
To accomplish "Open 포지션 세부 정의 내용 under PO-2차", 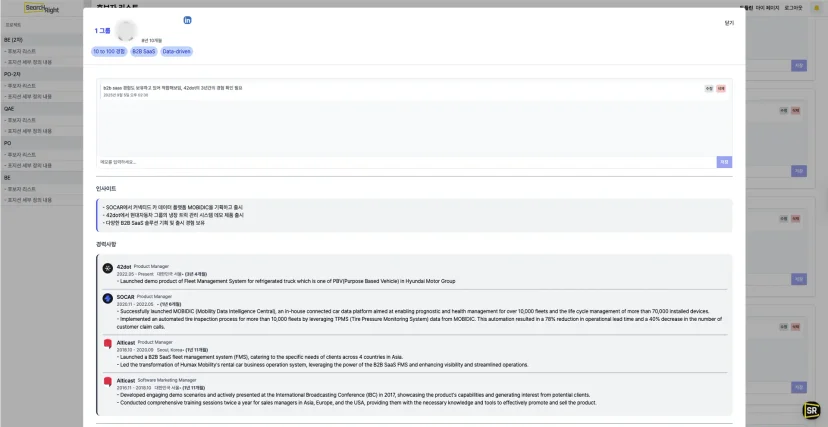I will point(28,97).
